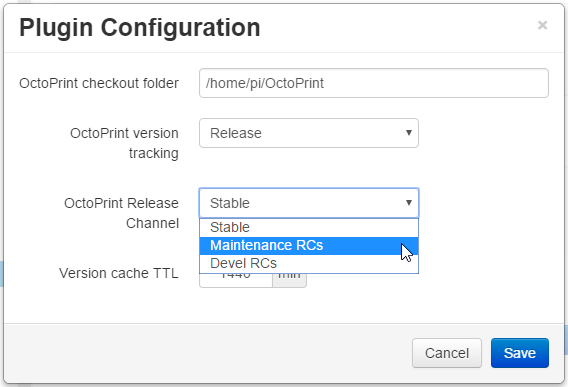Choose Stable in the release channel list
This screenshot has width=568, height=387.
pos(309,228)
